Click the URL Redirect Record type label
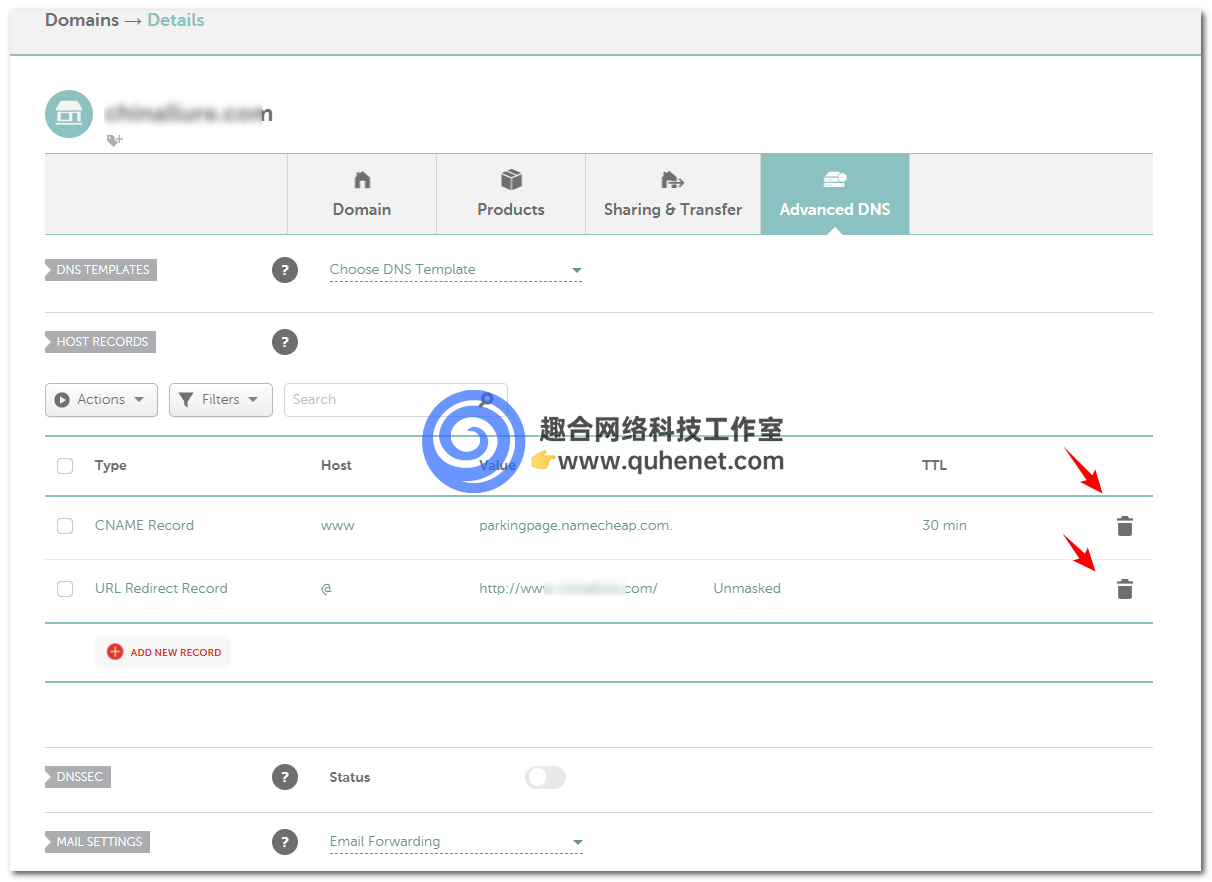Screen dimensions: 1212x882 pyautogui.click(x=161, y=589)
